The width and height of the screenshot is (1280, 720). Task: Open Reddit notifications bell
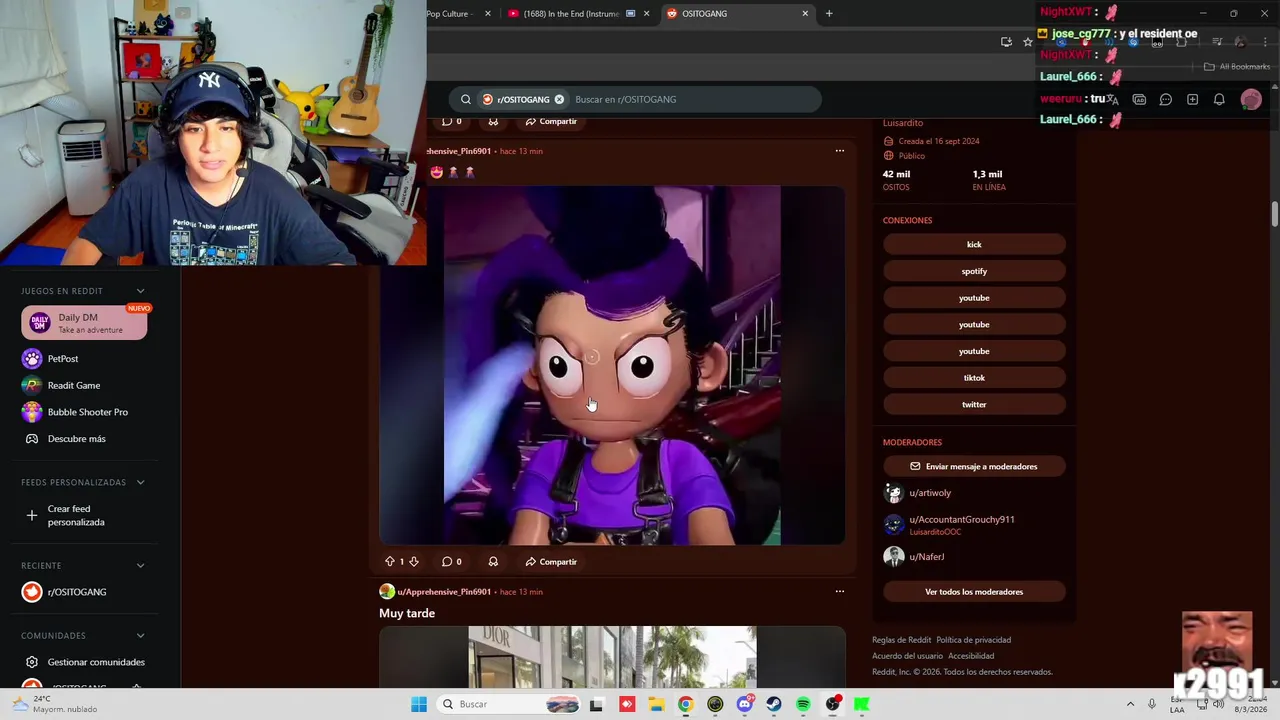click(x=1219, y=99)
